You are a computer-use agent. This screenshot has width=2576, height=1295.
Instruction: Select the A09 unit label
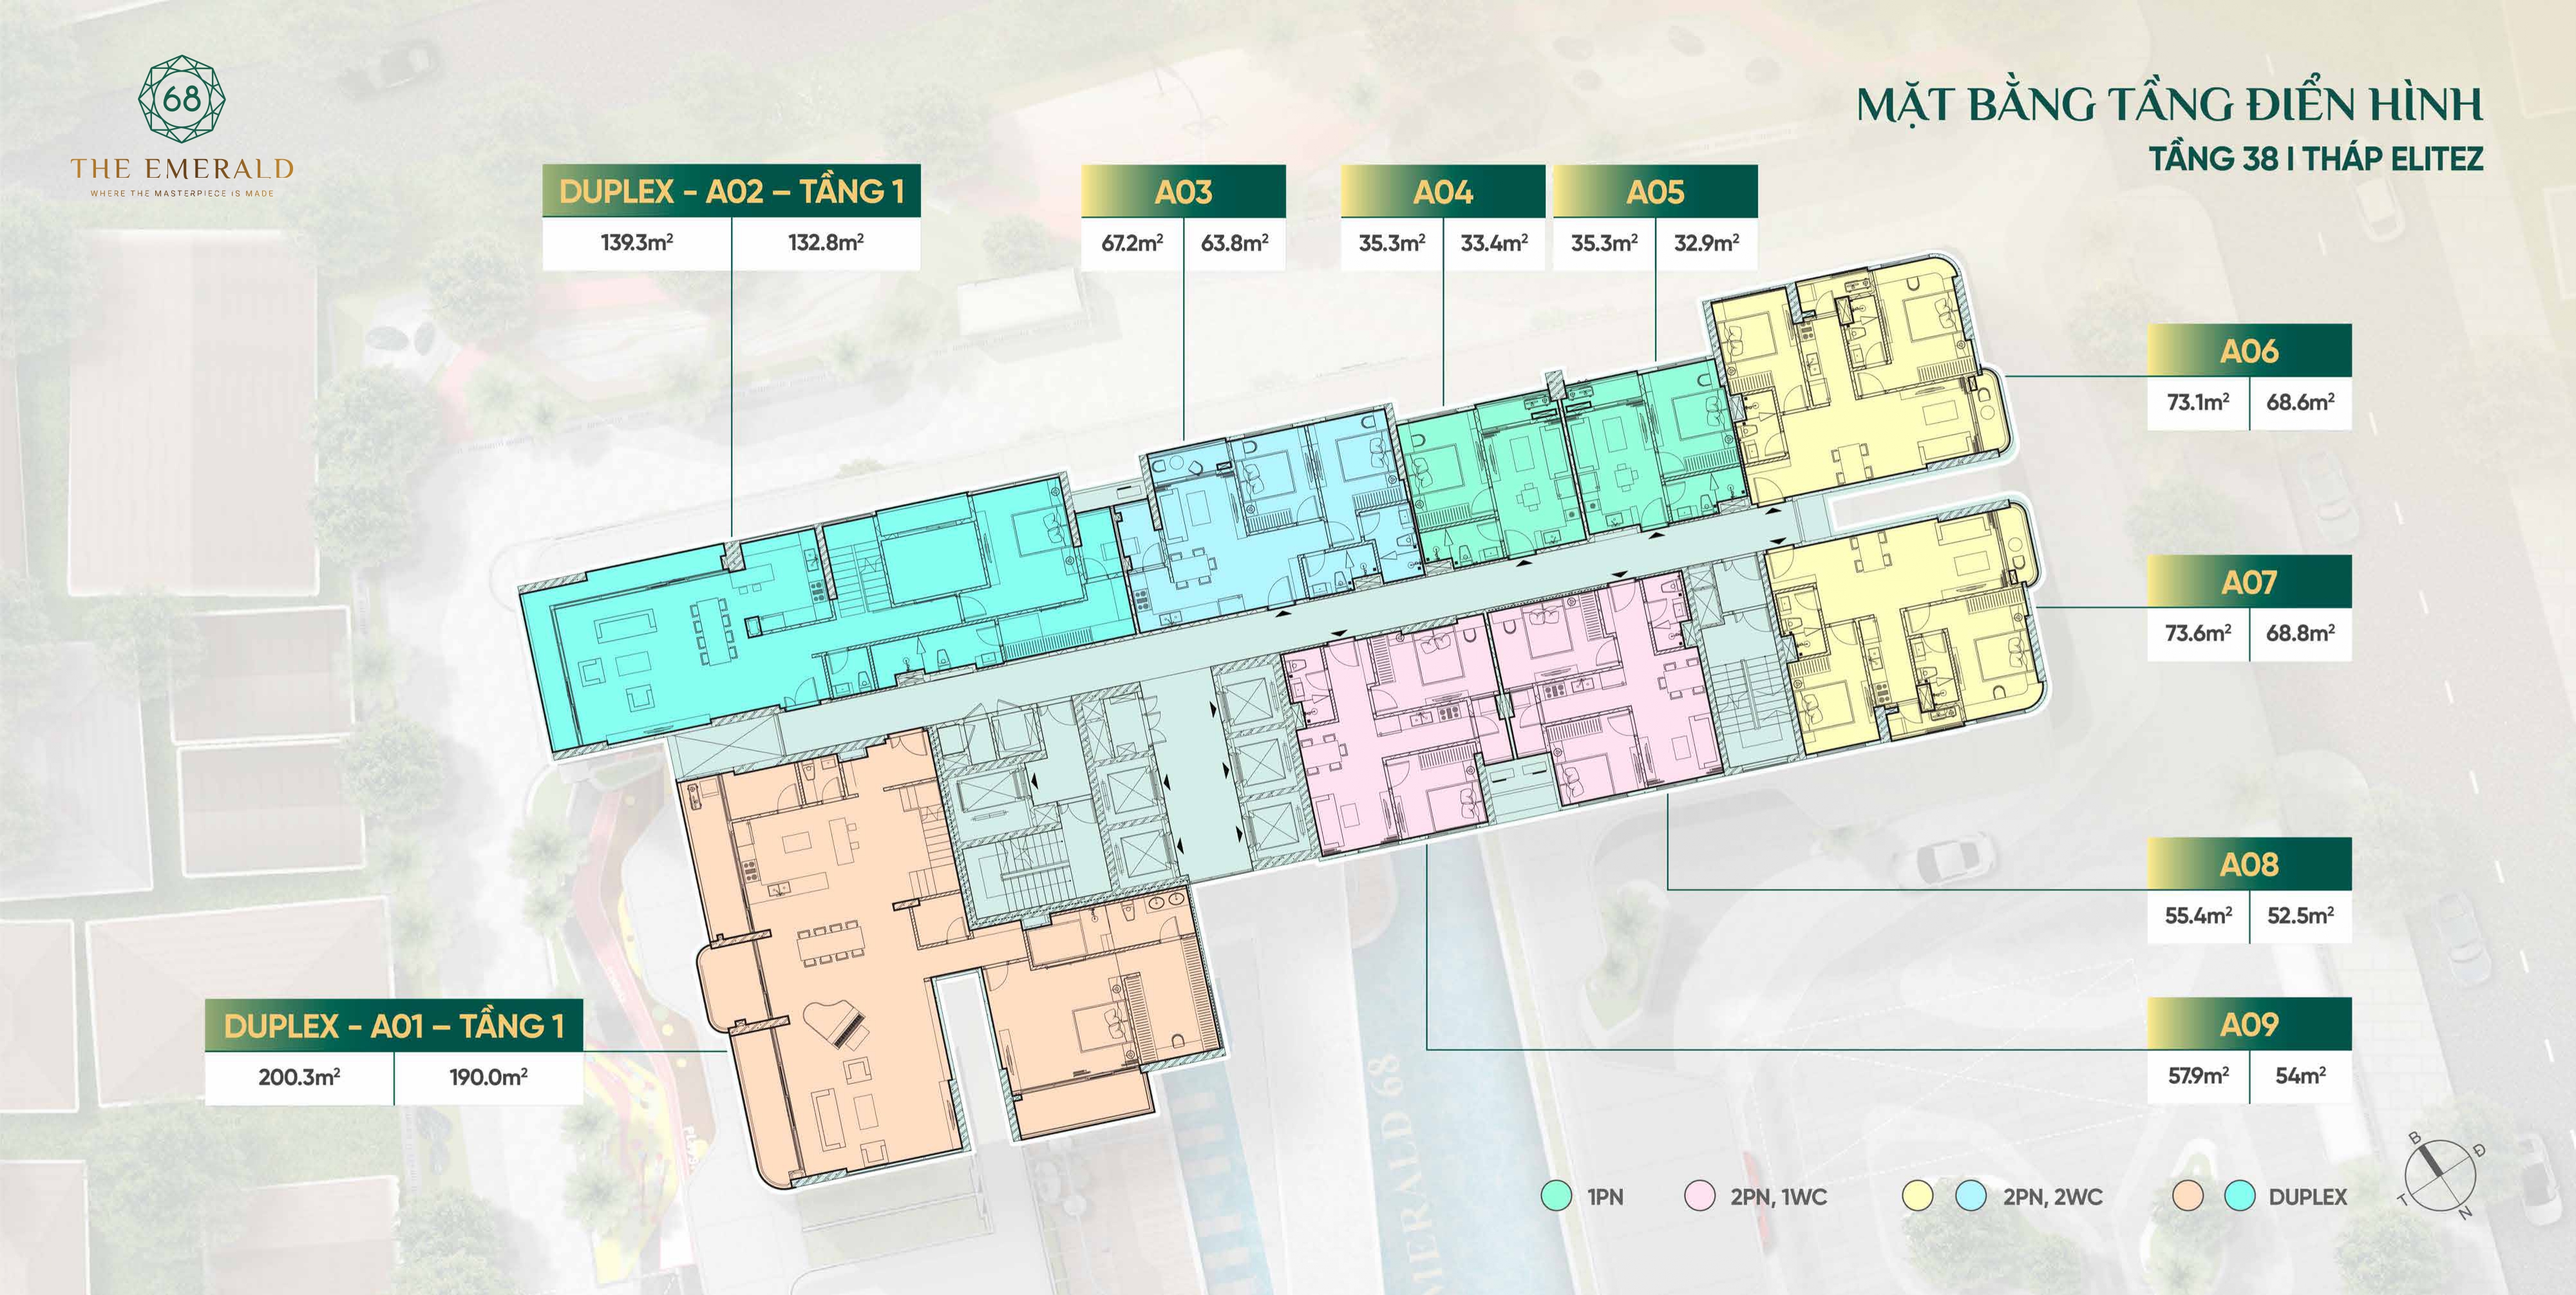[2249, 1024]
